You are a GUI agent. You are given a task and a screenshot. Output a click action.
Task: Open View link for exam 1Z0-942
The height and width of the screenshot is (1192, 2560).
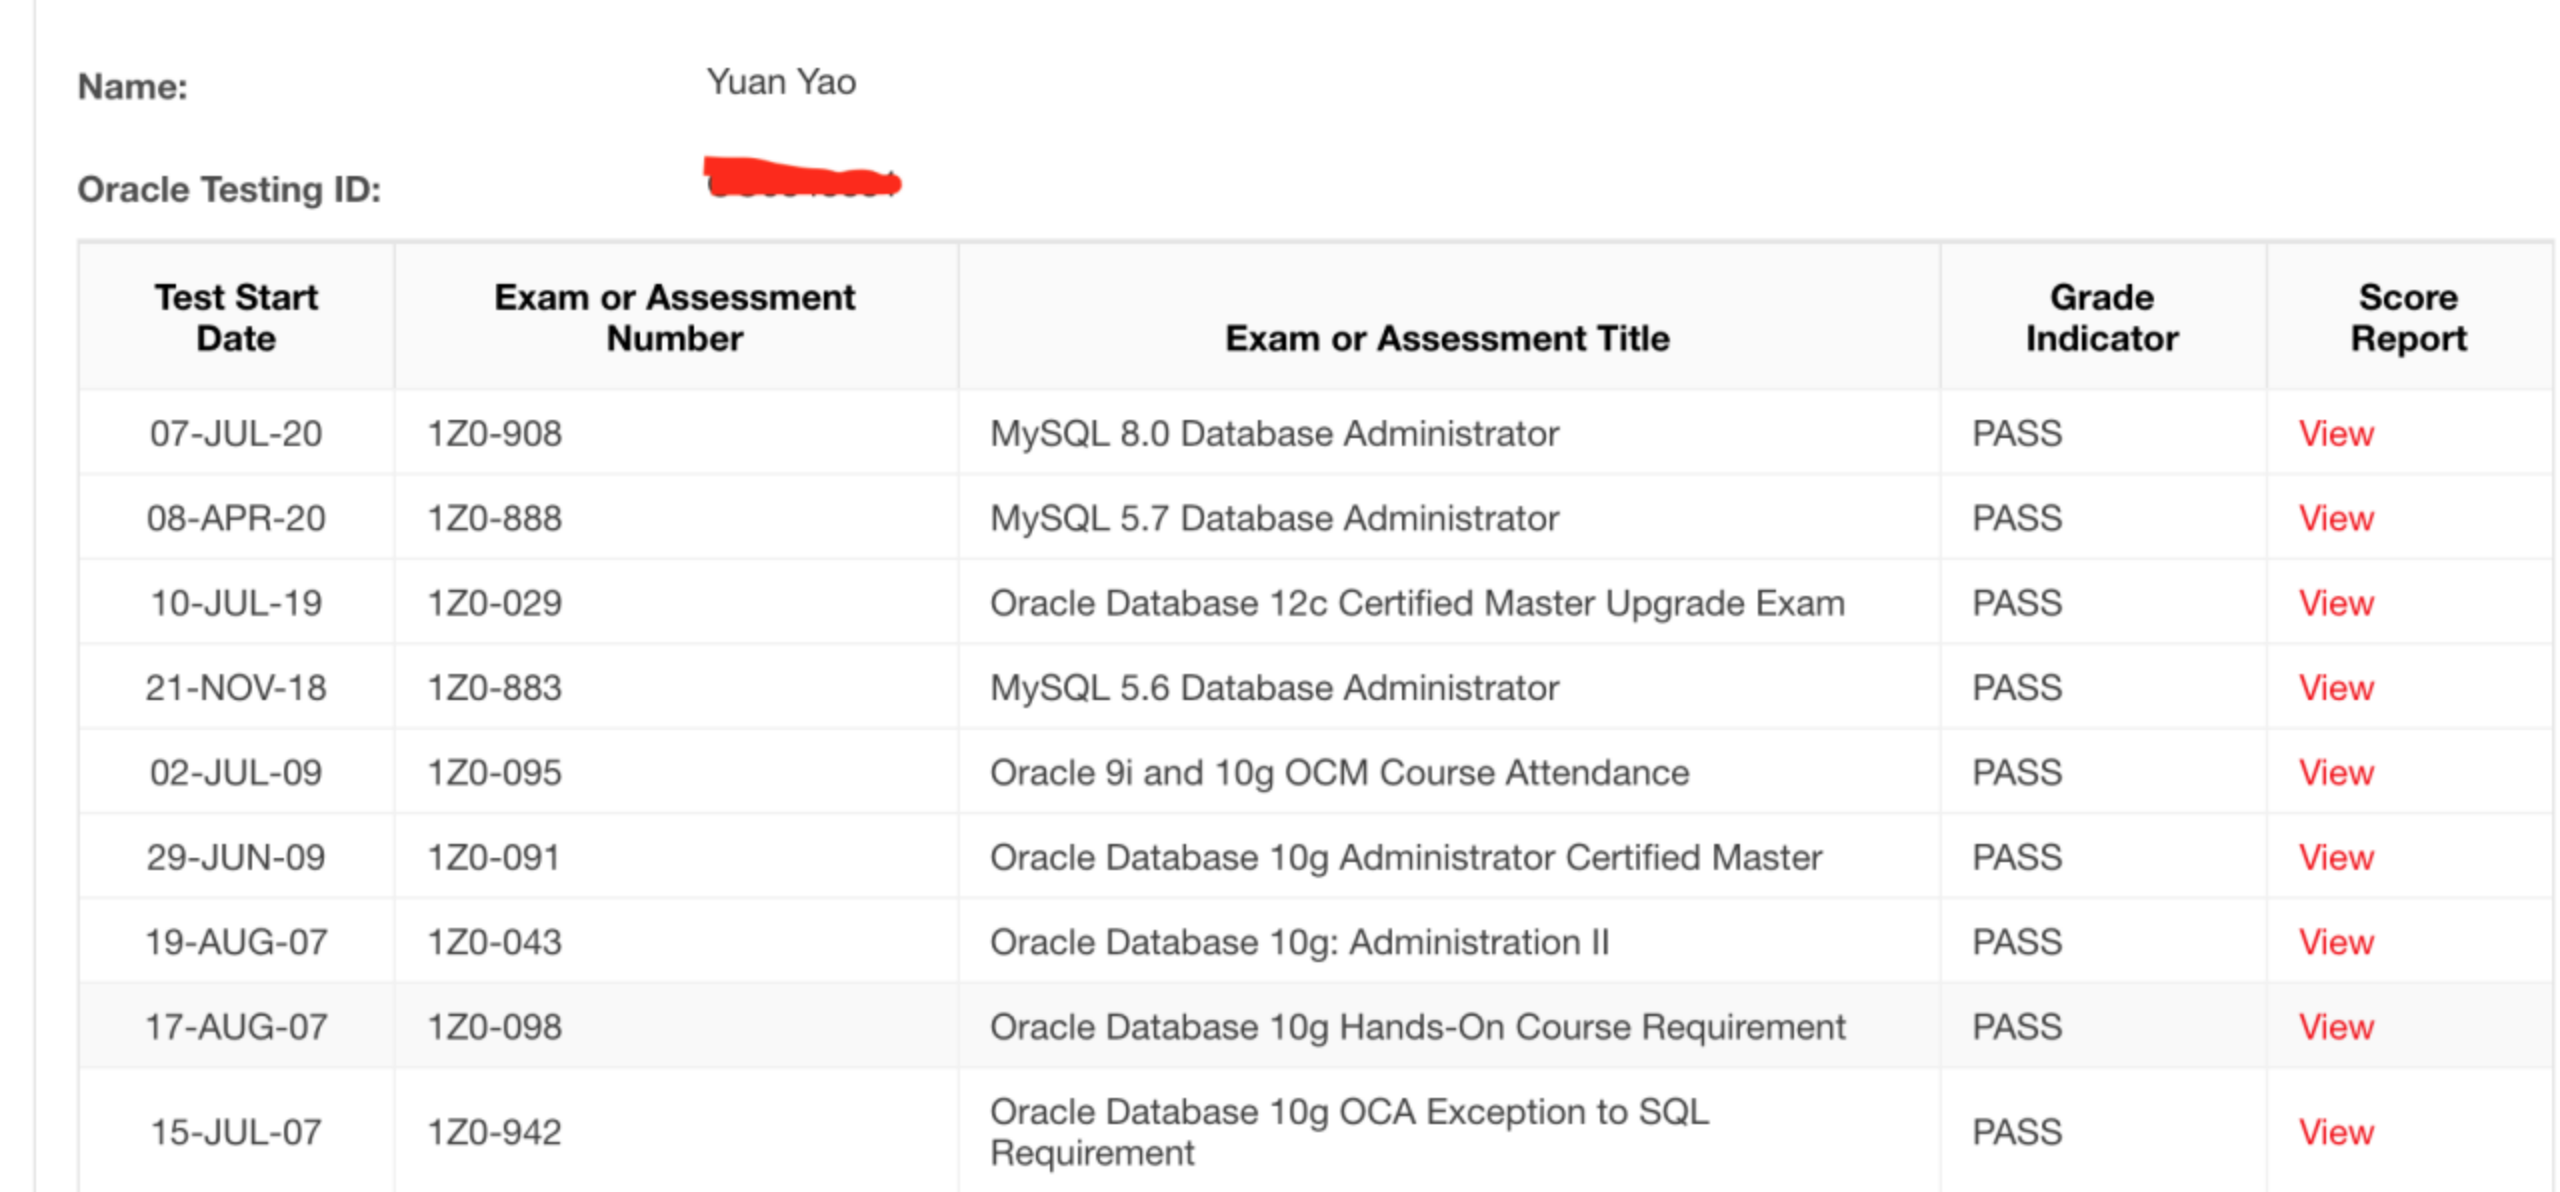(x=2334, y=1133)
